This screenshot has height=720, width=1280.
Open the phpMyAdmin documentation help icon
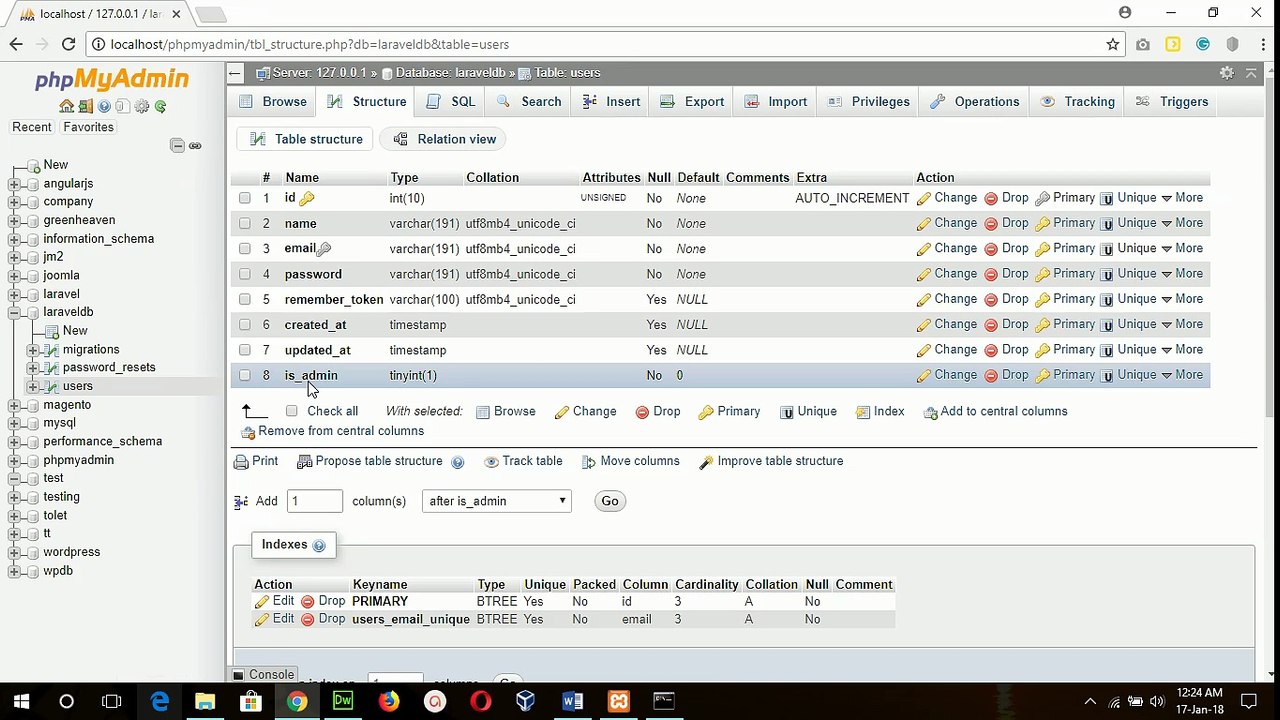click(104, 106)
